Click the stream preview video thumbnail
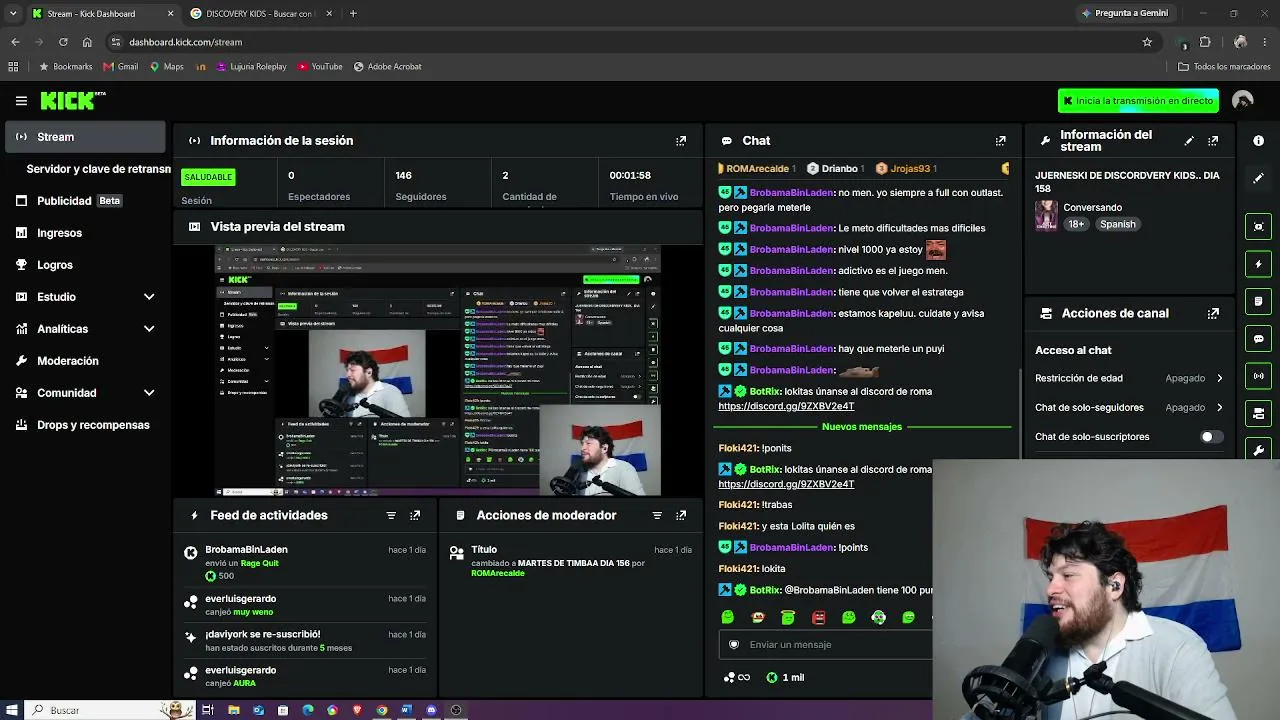Screen dimensions: 1280x720 coord(438,370)
